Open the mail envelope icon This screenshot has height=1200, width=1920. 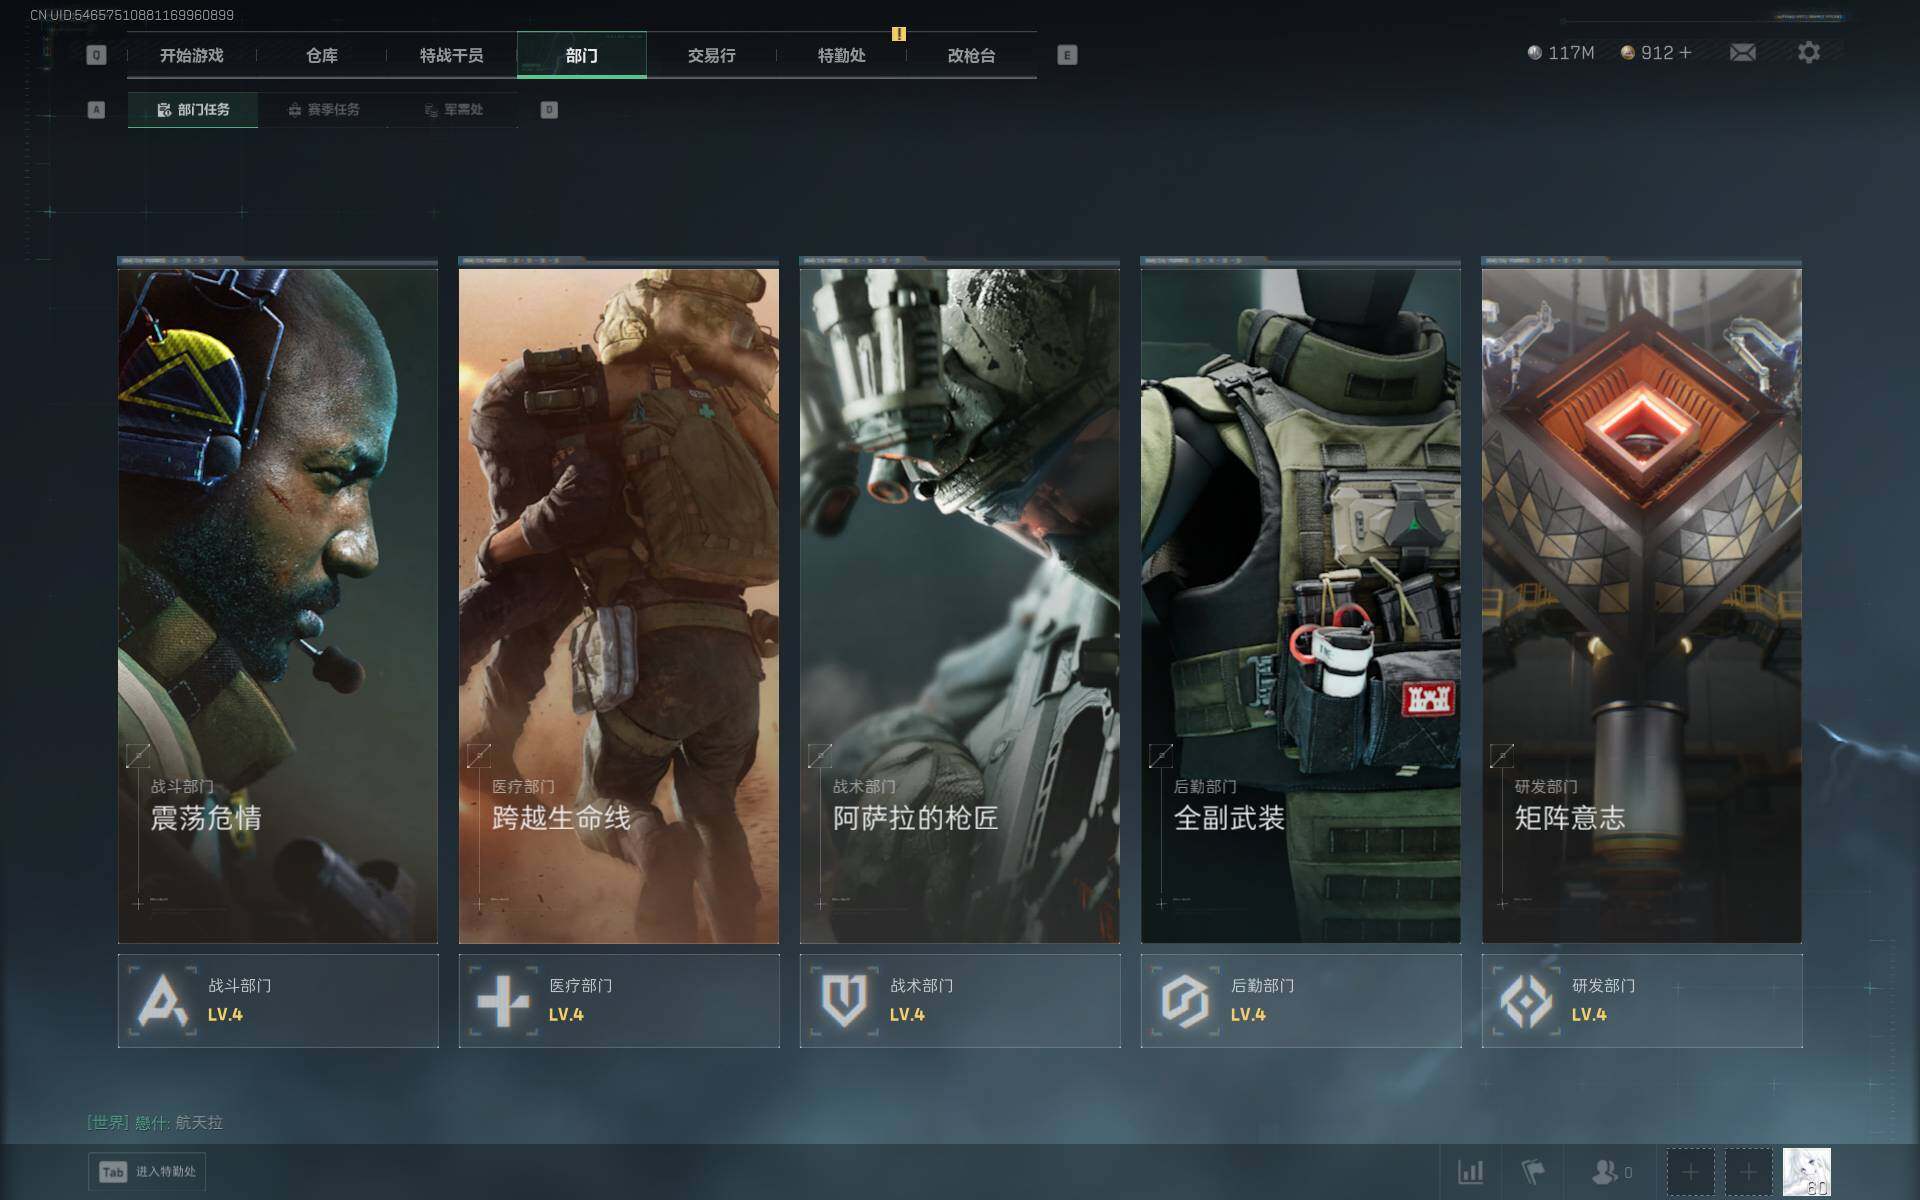click(x=1742, y=52)
